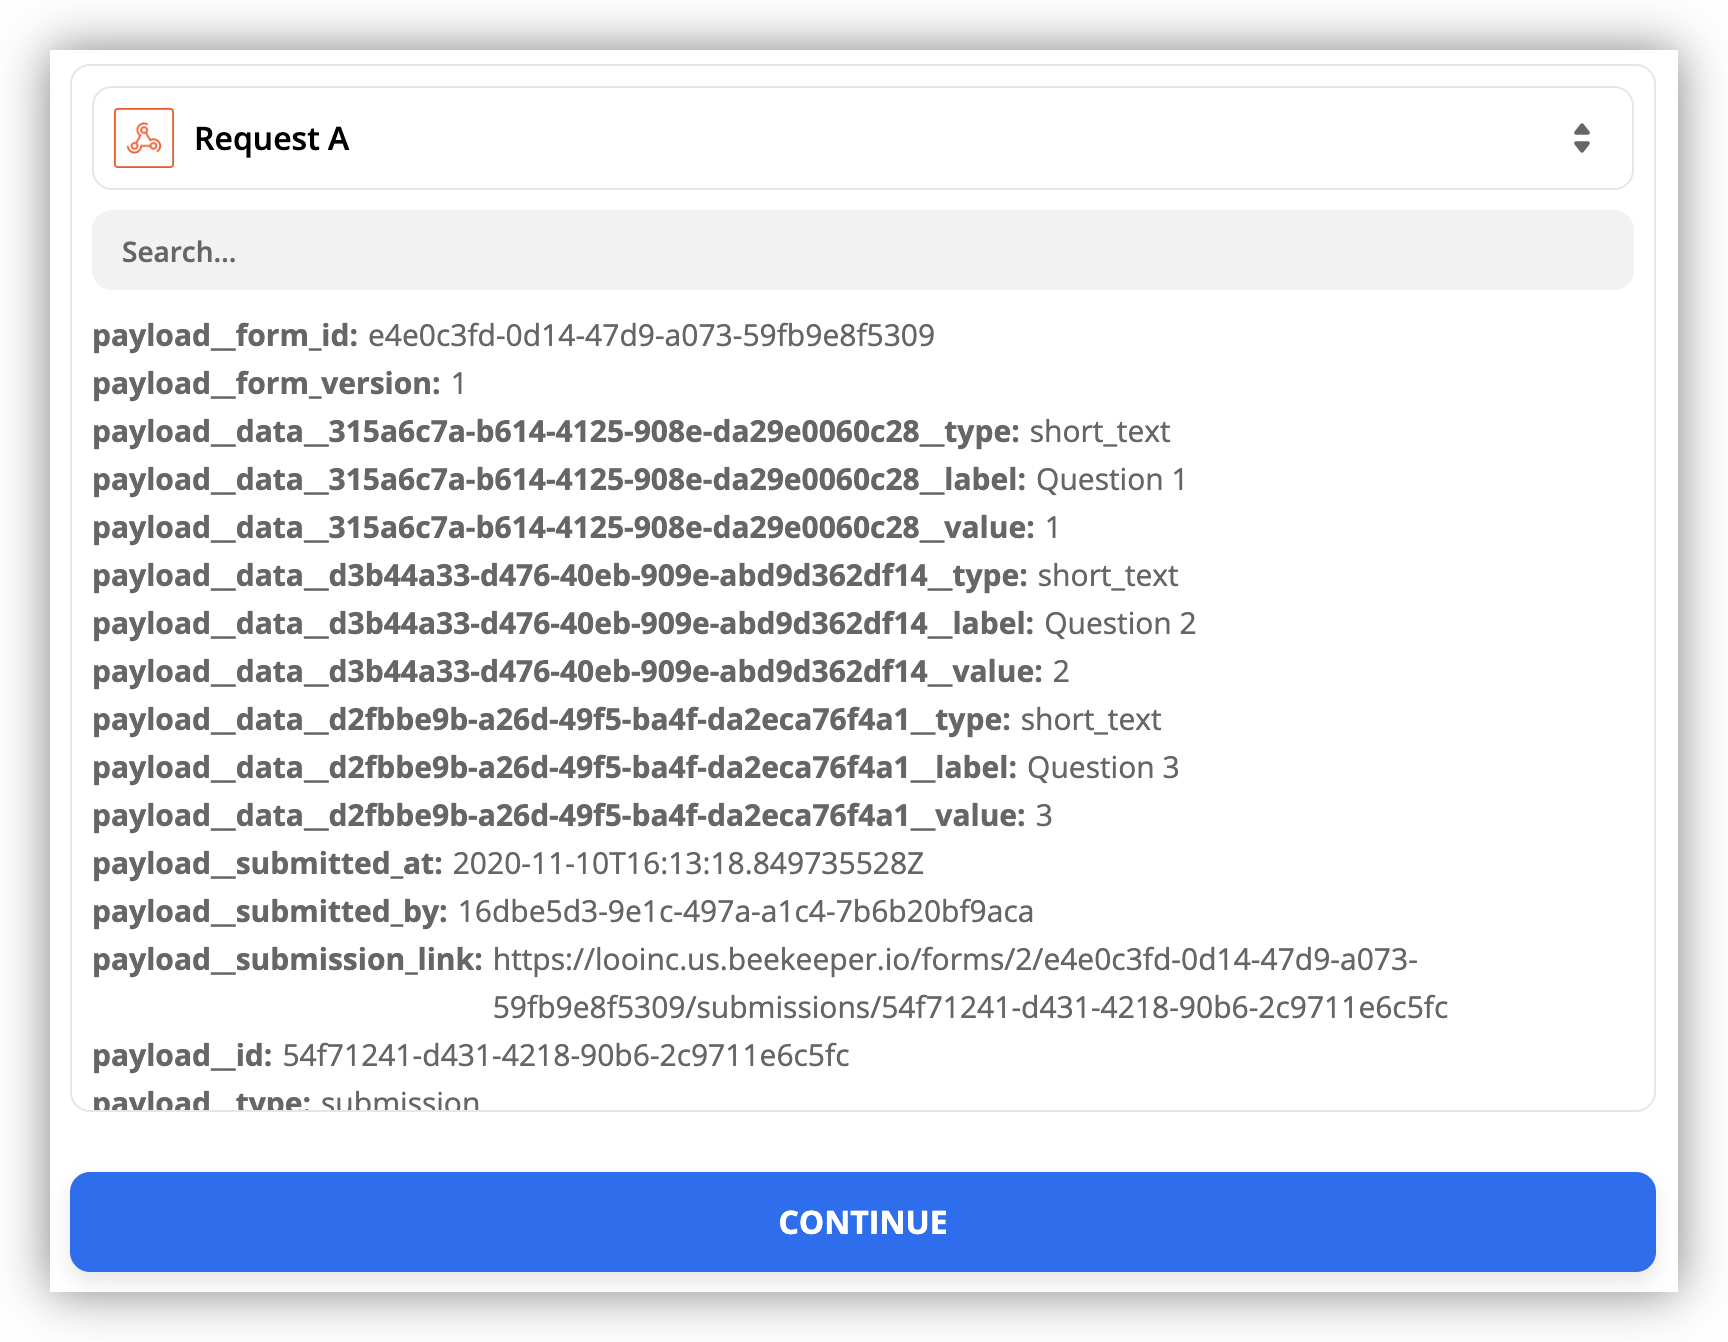Select the payload__submitted_at timestamp row
This screenshot has height=1342, width=1728.
508,863
